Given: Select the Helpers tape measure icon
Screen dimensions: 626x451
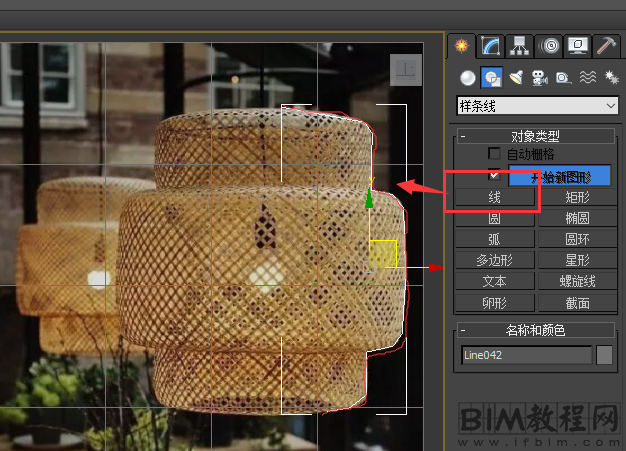Looking at the screenshot, I should point(563,77).
